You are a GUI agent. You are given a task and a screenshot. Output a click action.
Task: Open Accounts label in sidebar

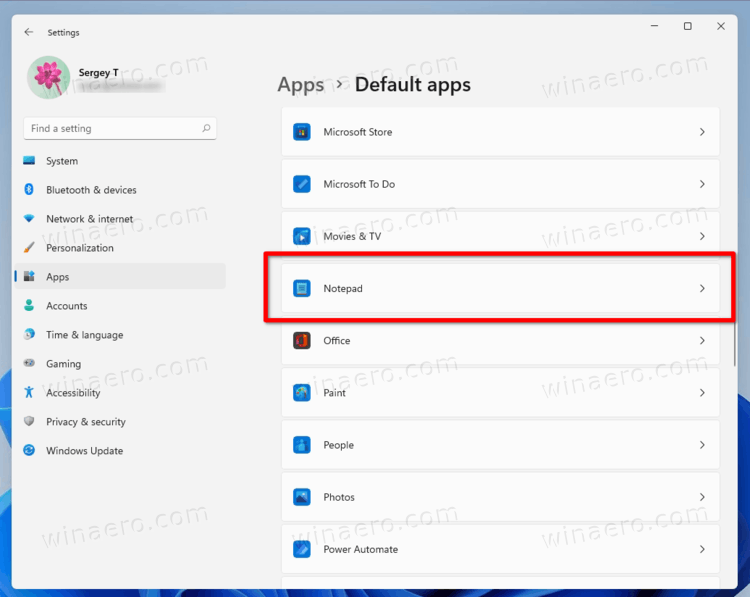pyautogui.click(x=67, y=306)
